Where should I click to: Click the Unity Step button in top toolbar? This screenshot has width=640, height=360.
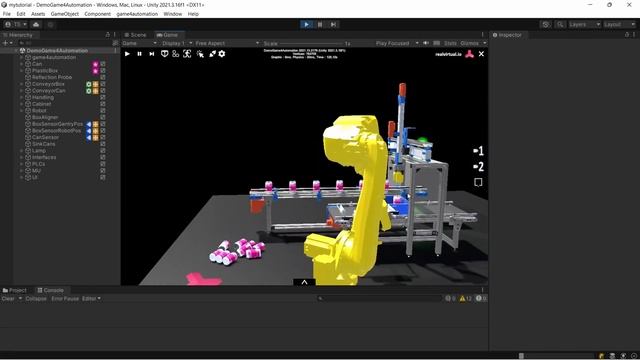pos(333,24)
